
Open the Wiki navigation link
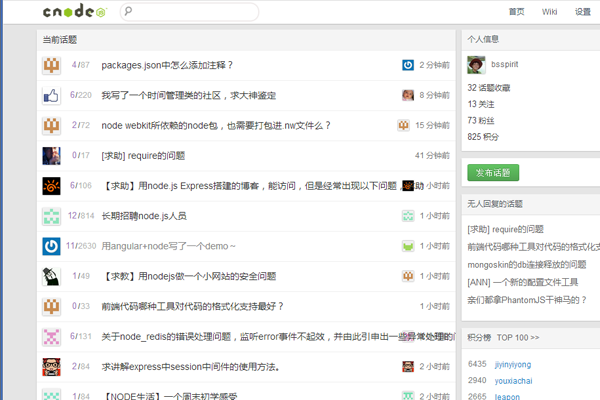tap(549, 12)
